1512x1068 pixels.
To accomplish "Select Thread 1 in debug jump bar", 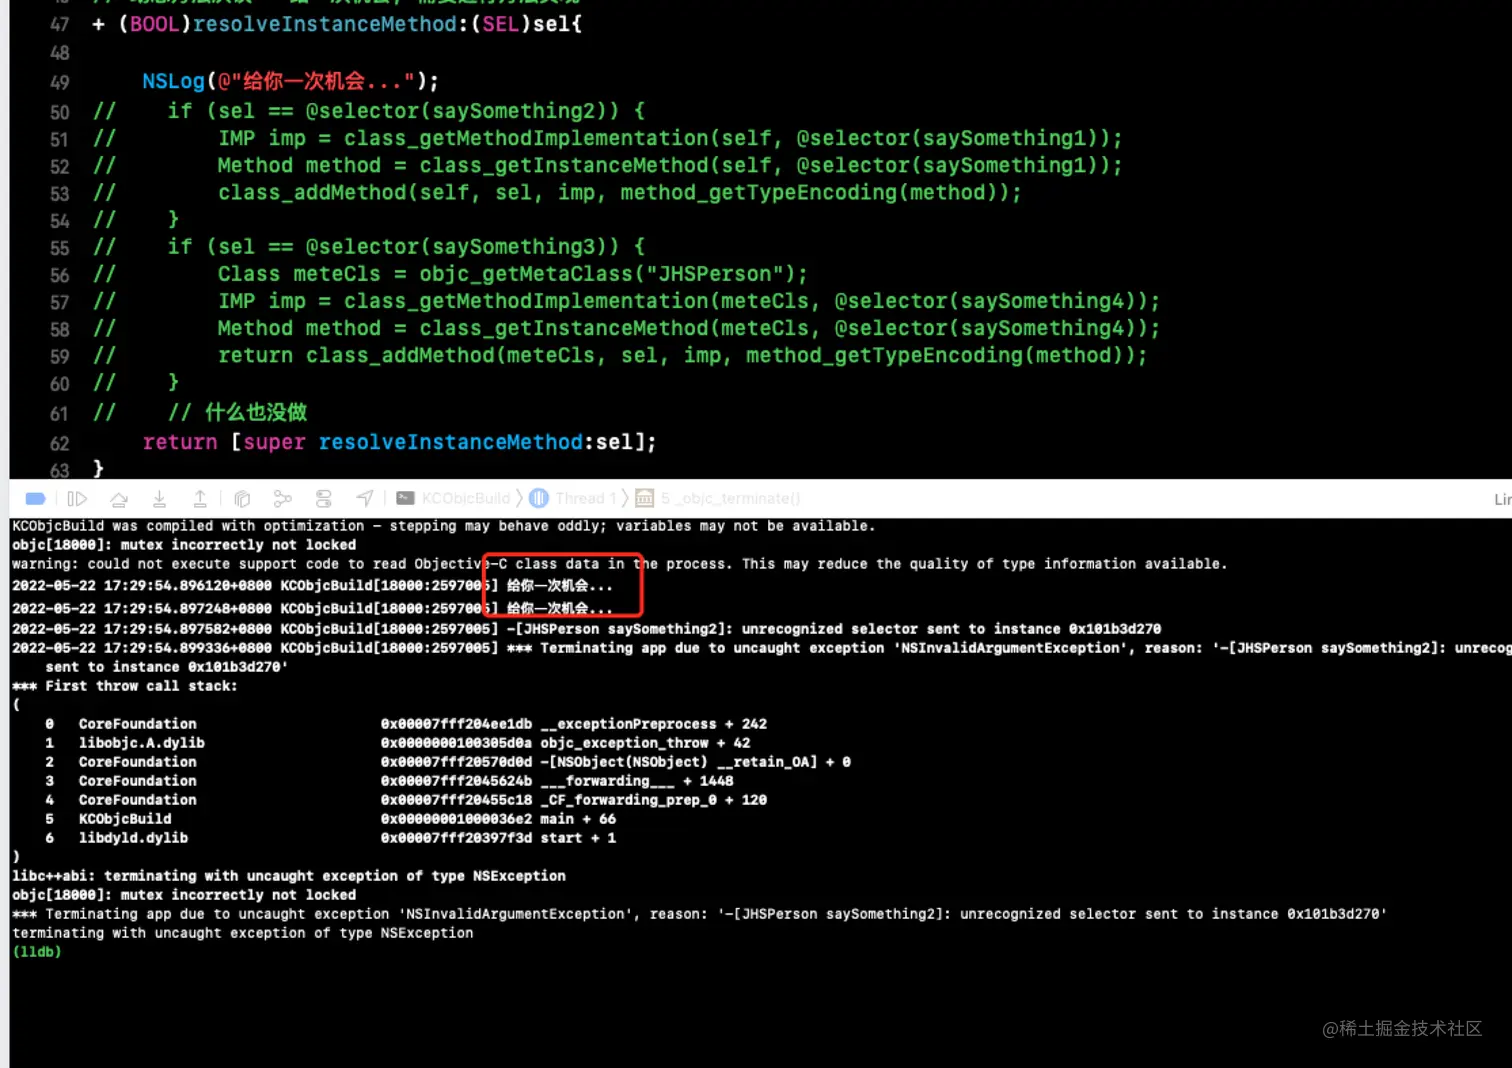I will (x=573, y=498).
